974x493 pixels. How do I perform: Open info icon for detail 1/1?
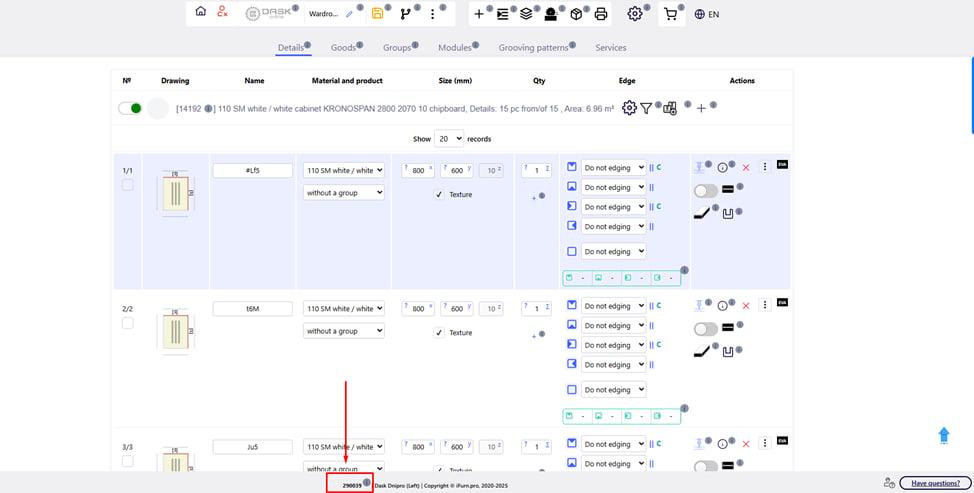(722, 168)
